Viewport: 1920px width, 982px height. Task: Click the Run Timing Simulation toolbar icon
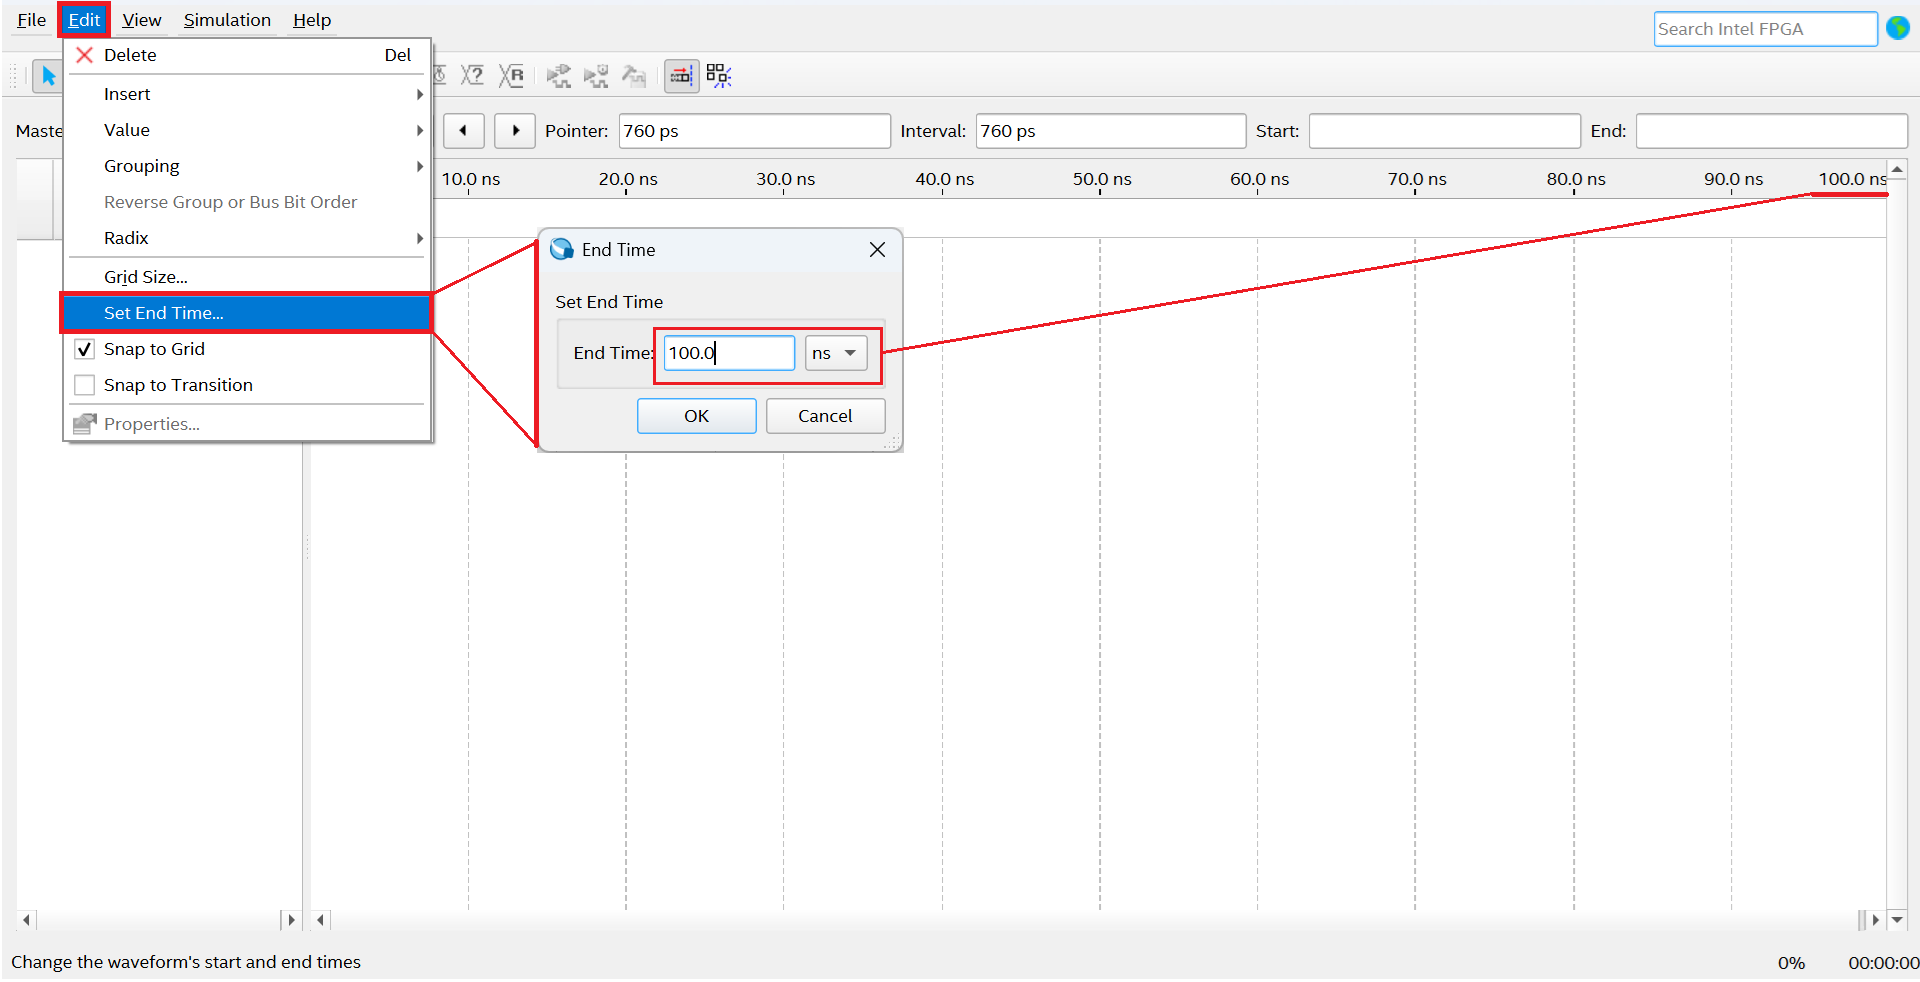[x=597, y=76]
